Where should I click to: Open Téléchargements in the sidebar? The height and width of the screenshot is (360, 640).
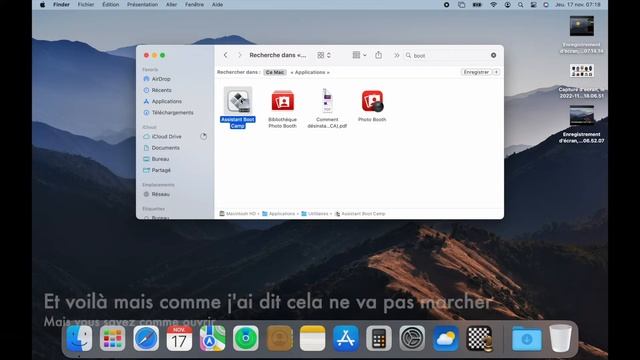coord(172,112)
